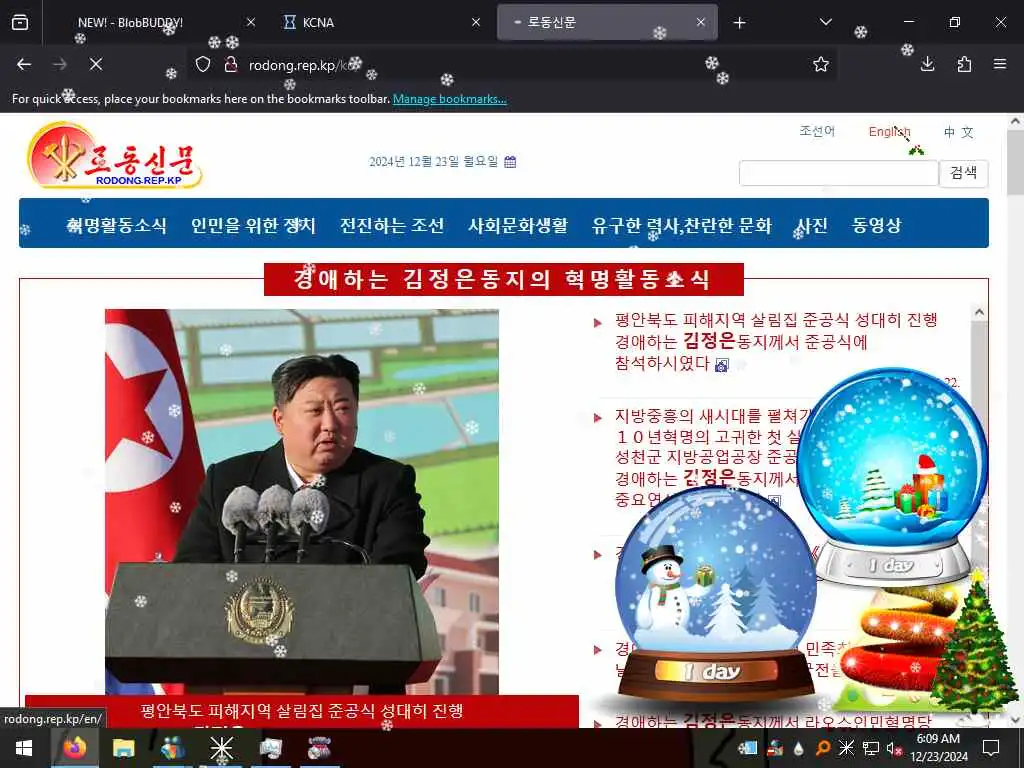The image size is (1024, 768).
Task: Go back using the browser back arrow
Action: click(24, 64)
